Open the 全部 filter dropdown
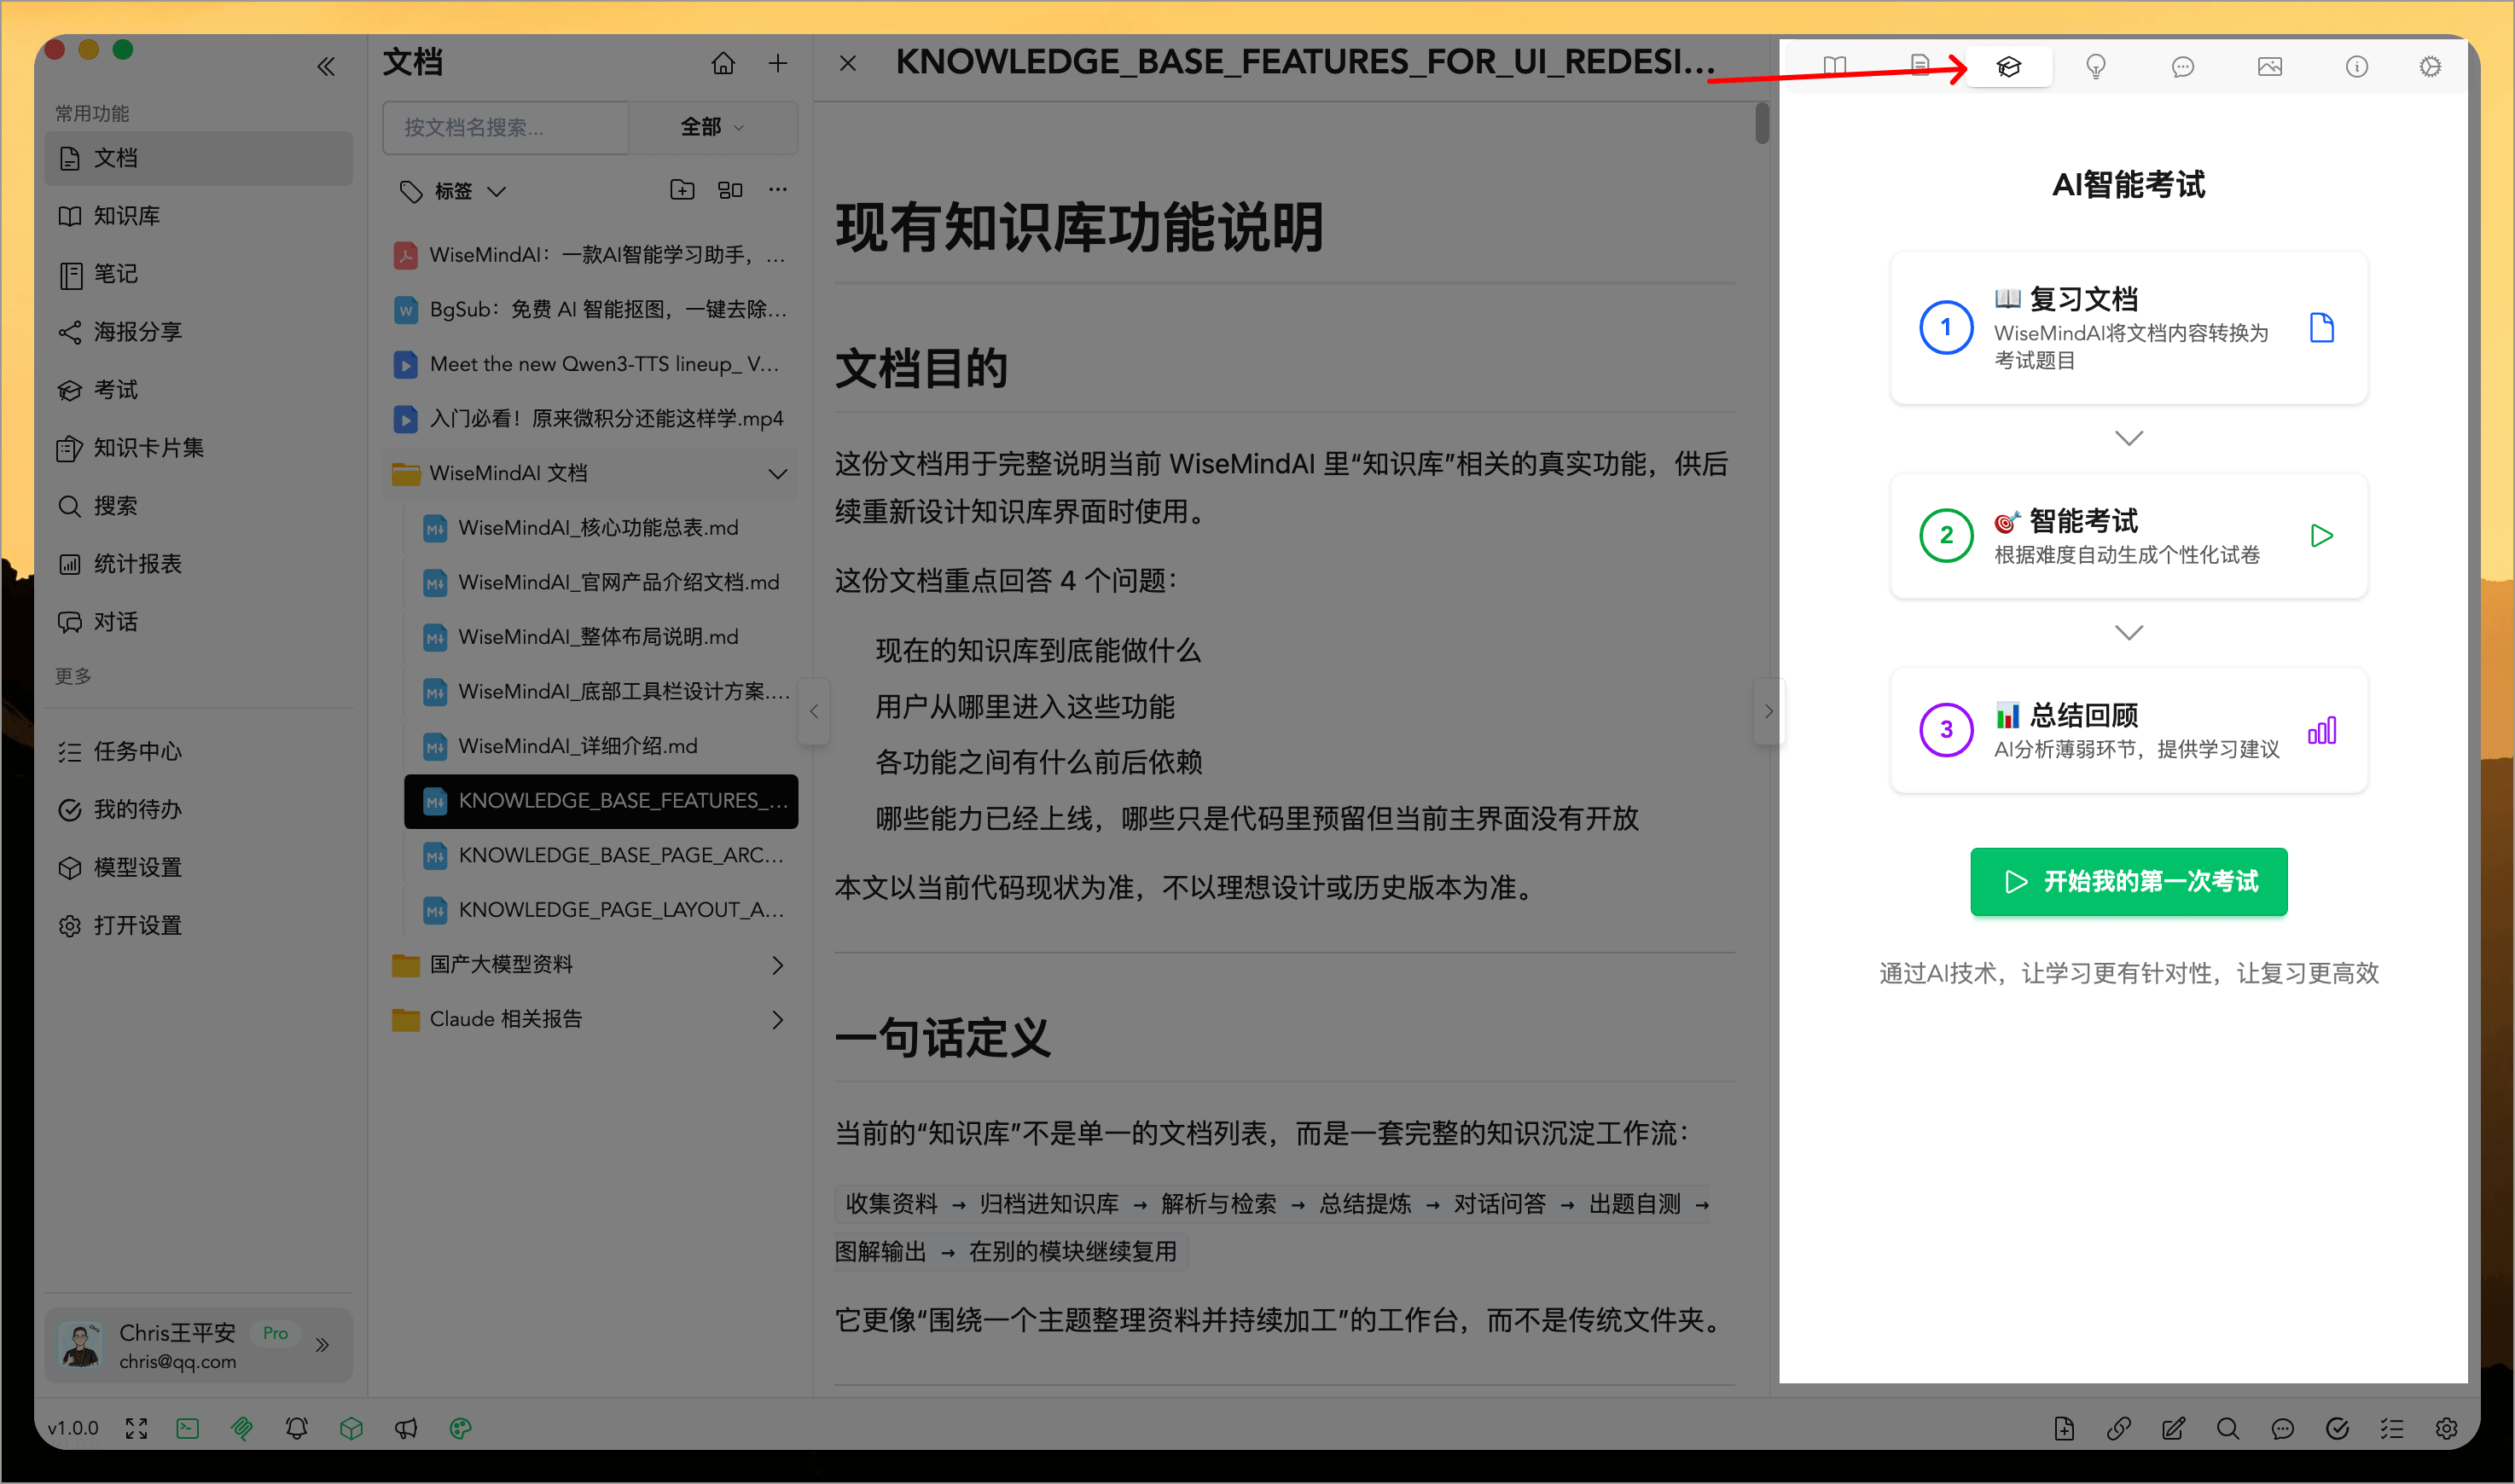 [712, 127]
